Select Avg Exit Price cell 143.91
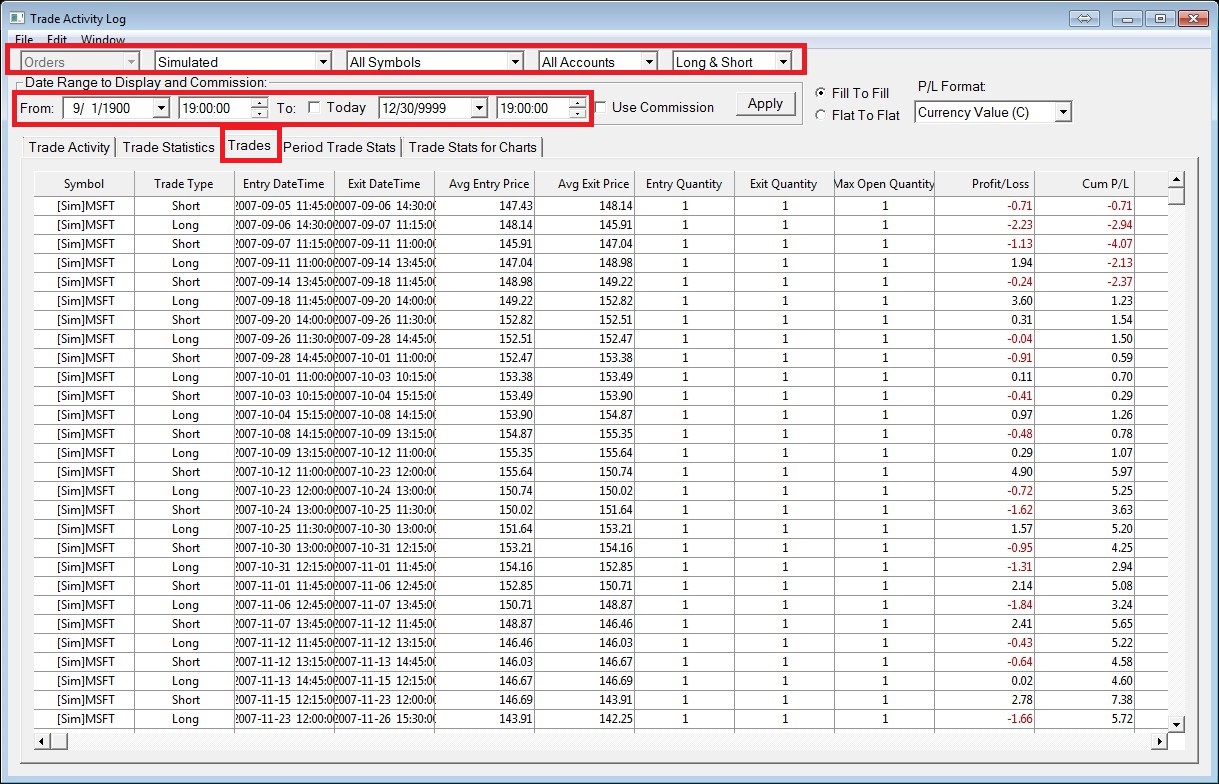 pyautogui.click(x=584, y=700)
